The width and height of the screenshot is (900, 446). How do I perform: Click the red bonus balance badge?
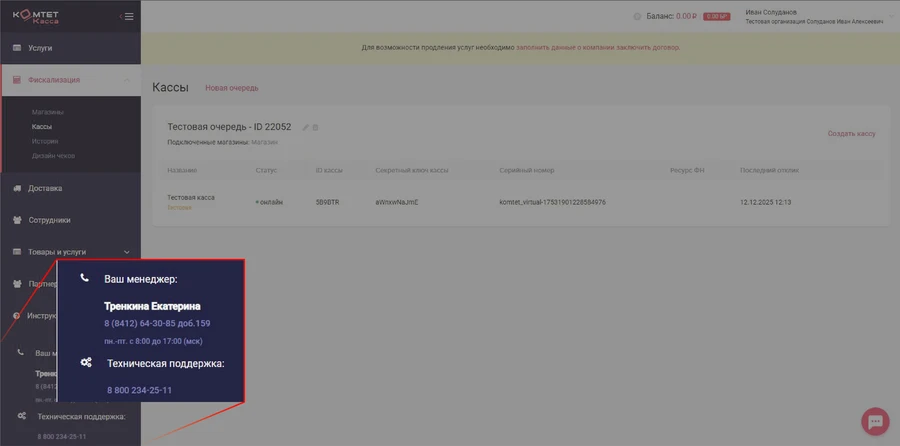coord(716,16)
